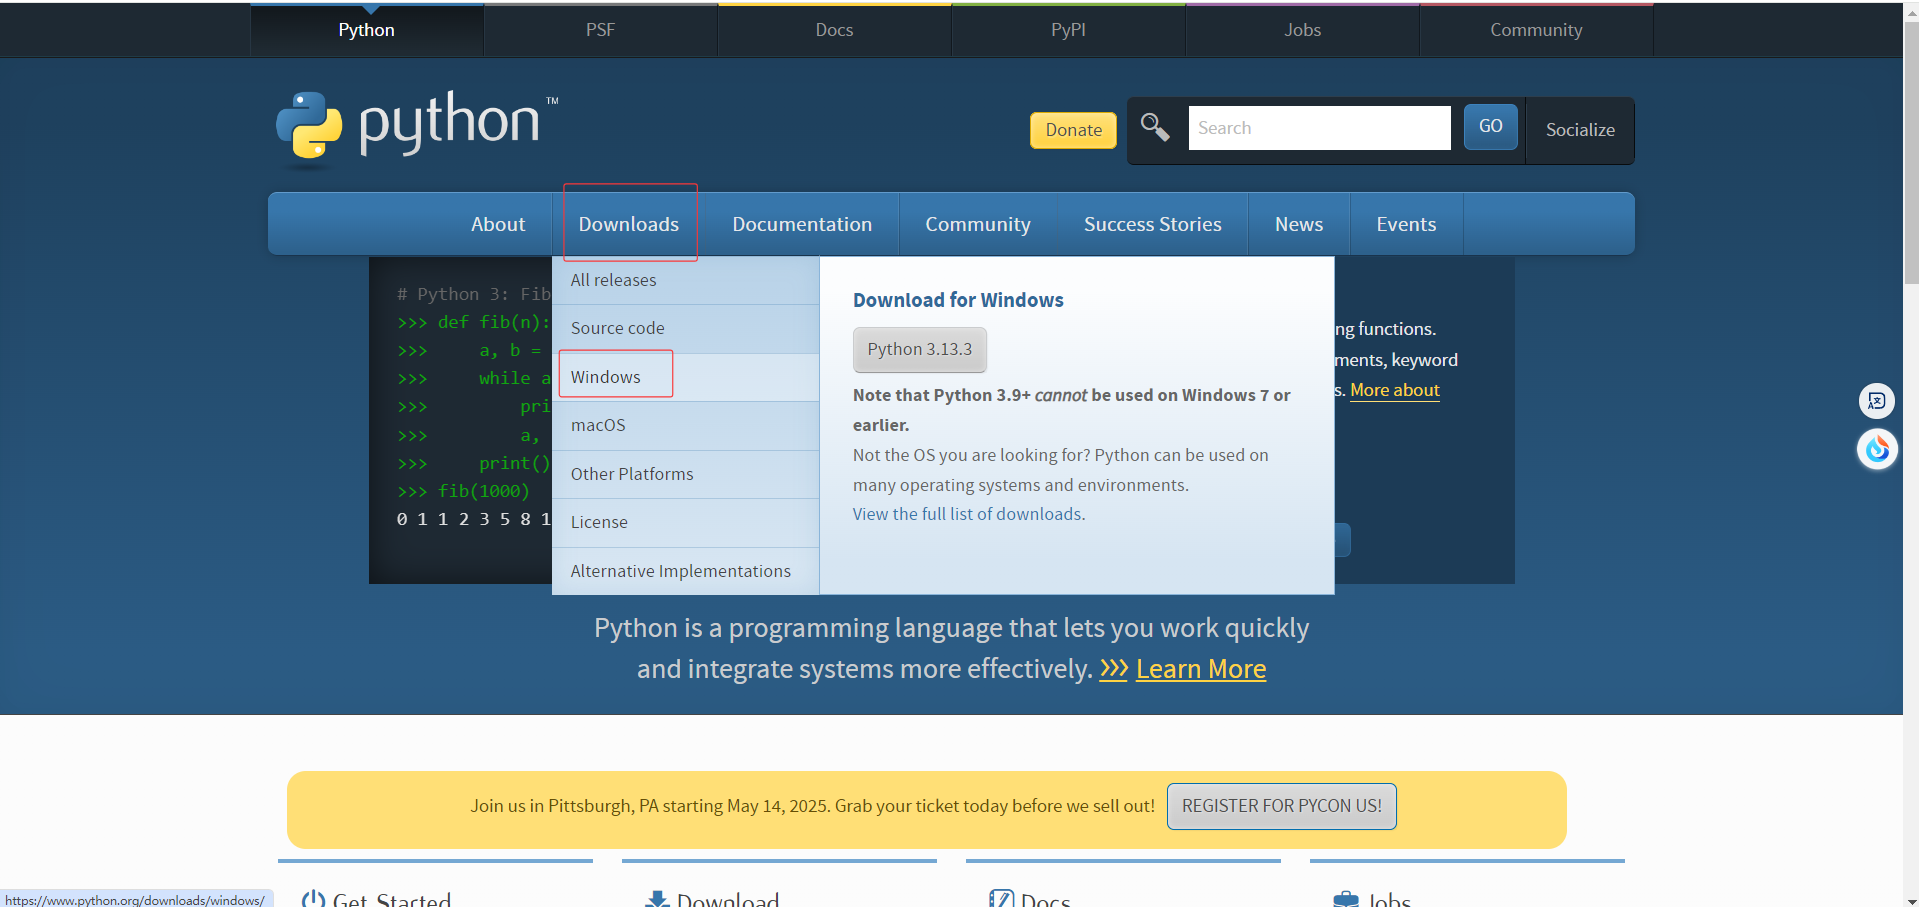Choose macOS in the Downloads menu
1919x907 pixels.
point(598,424)
